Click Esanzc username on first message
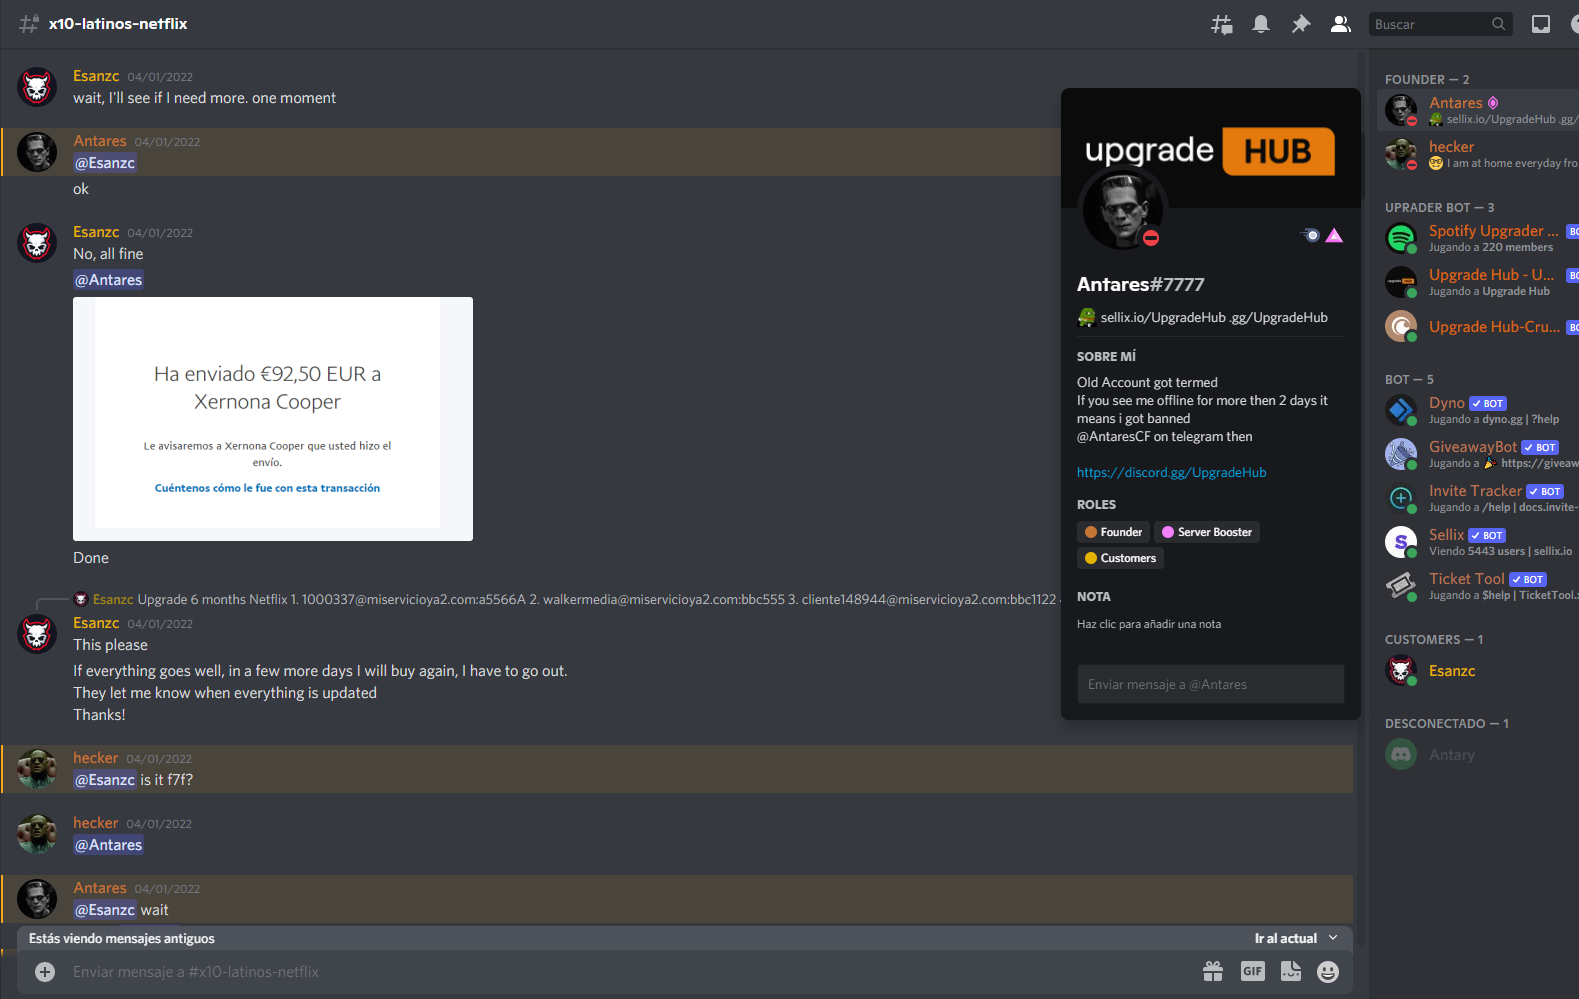 pos(96,76)
